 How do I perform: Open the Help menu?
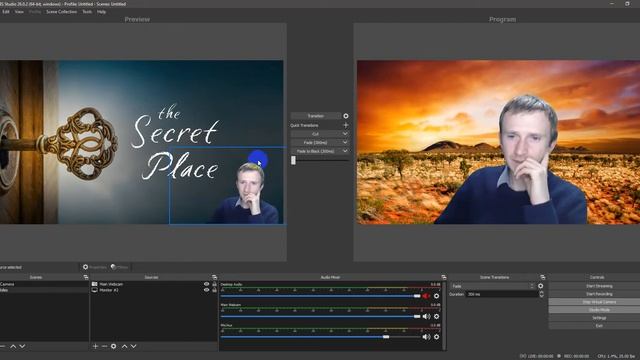[102, 12]
